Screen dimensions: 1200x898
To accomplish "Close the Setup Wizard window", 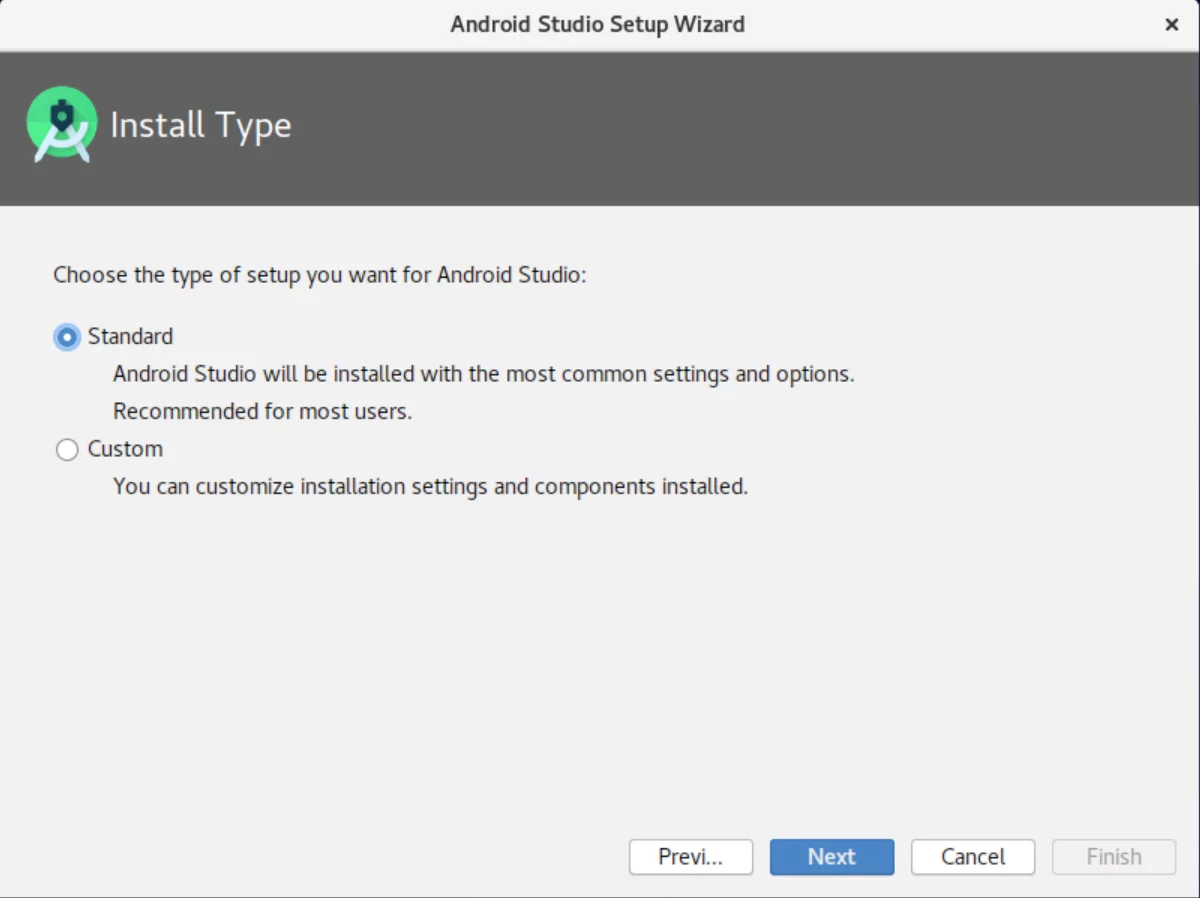I will (x=1172, y=25).
